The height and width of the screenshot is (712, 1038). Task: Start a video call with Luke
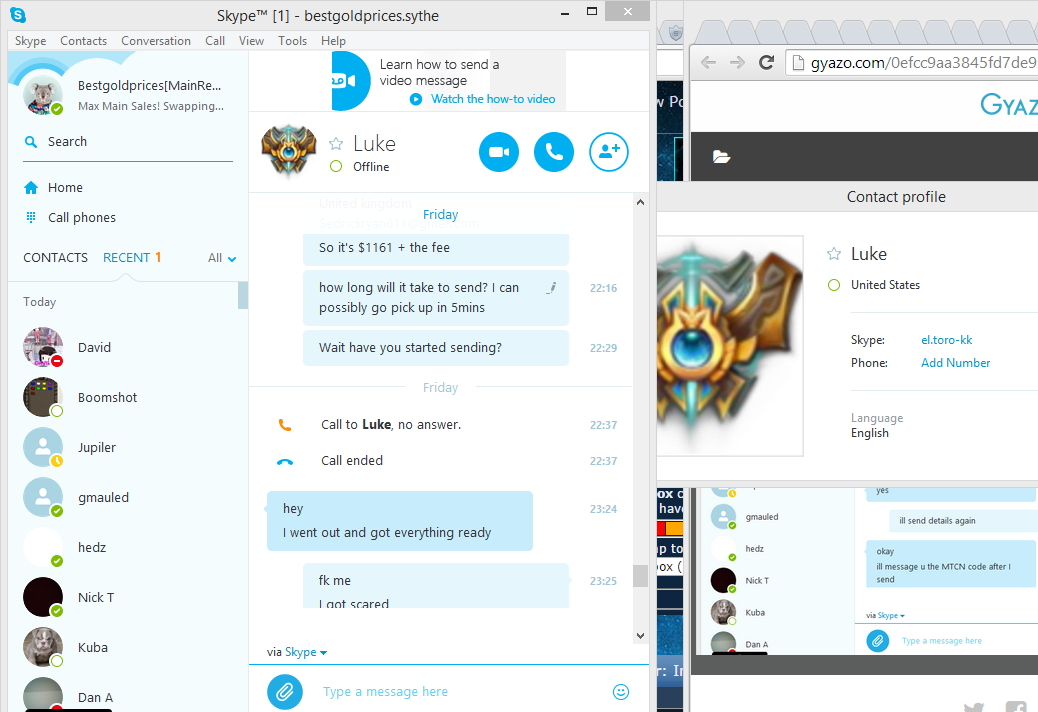498,152
